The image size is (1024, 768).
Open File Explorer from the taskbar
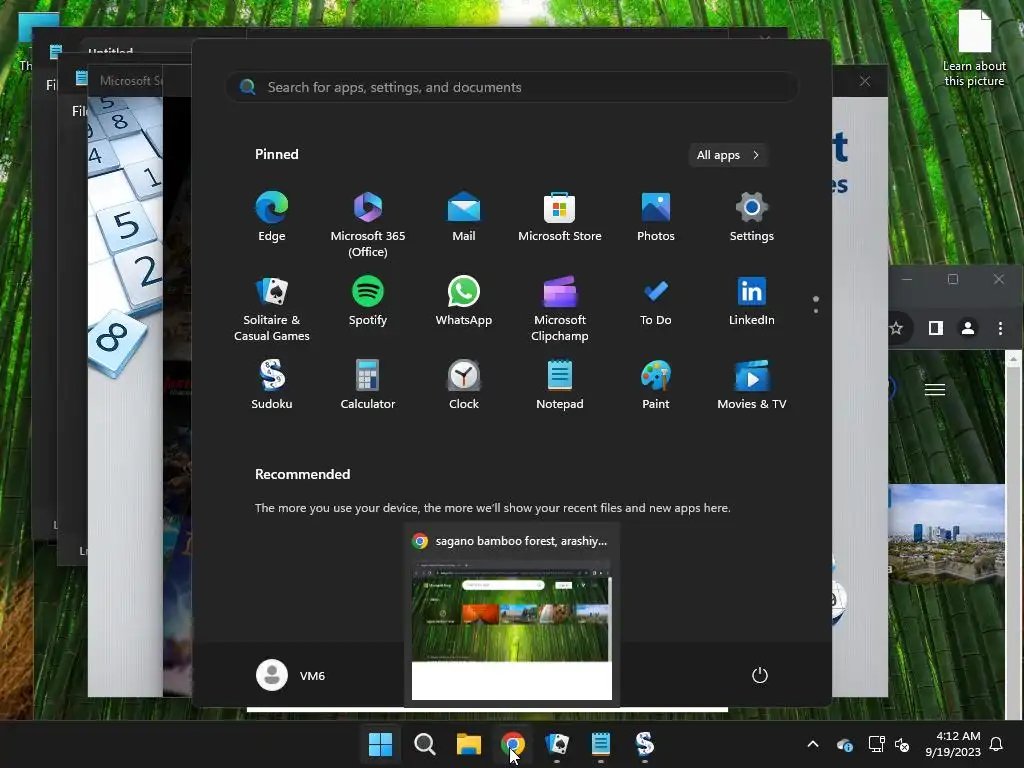[x=468, y=744]
